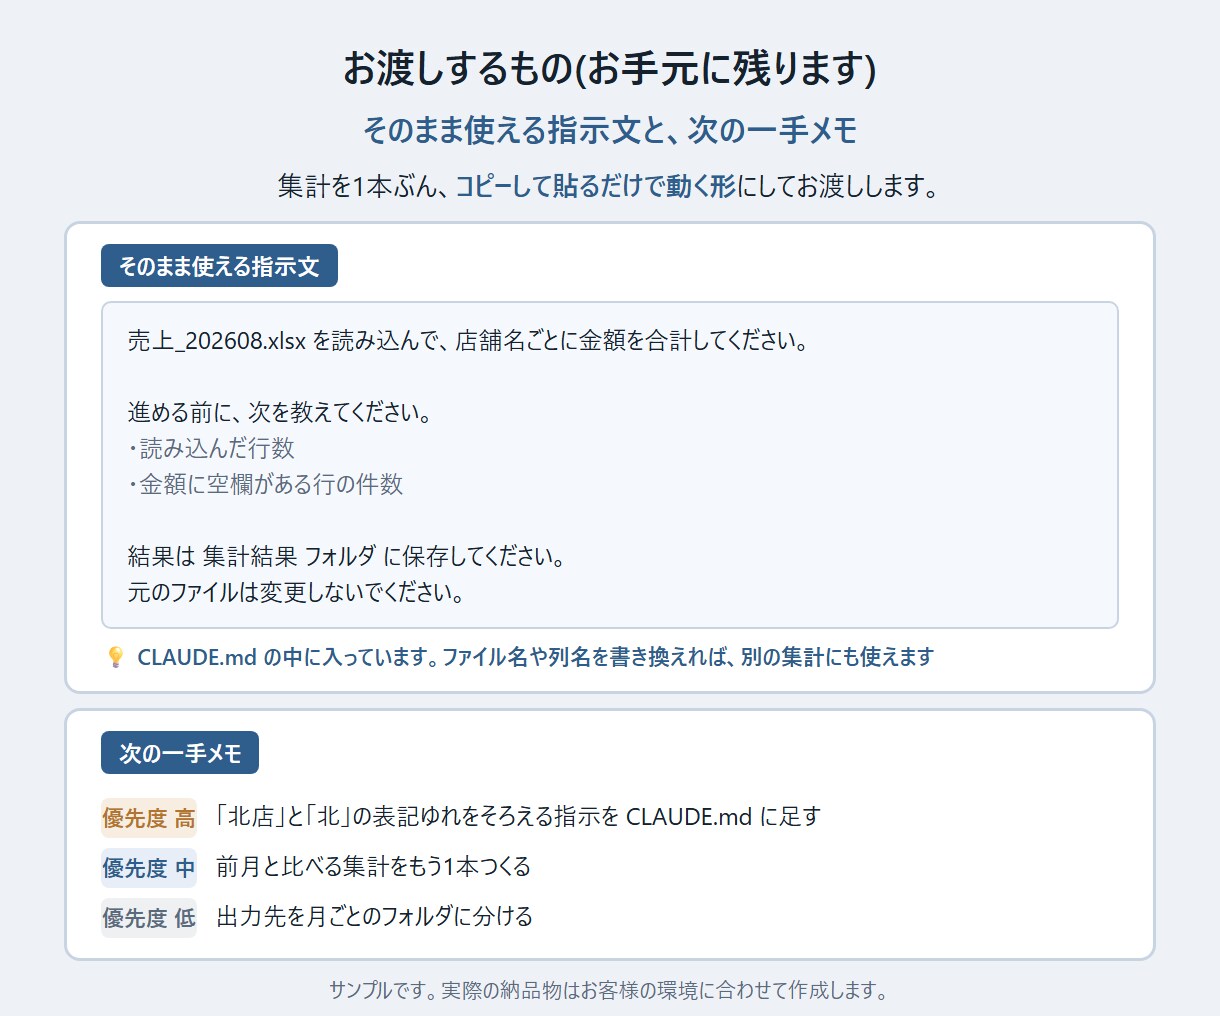The width and height of the screenshot is (1220, 1016).
Task: Click the bullet ・金額に空欄がある行の件数
Action: 265,484
